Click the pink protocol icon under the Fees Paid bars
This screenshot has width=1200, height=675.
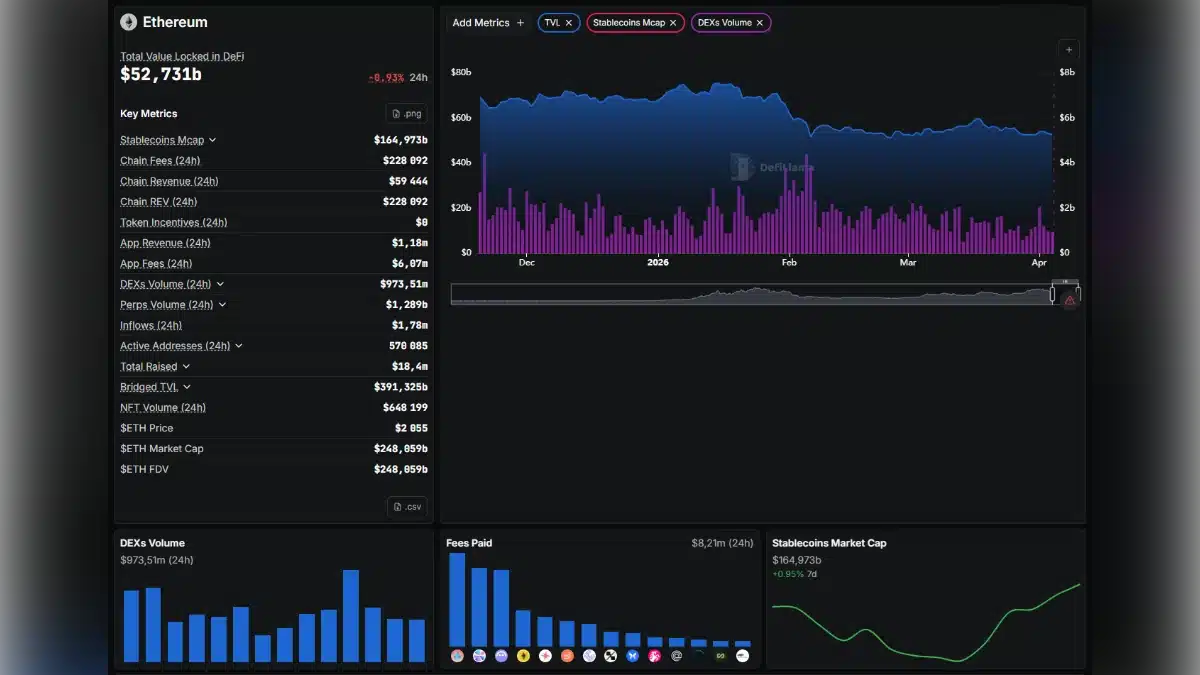[x=654, y=656]
